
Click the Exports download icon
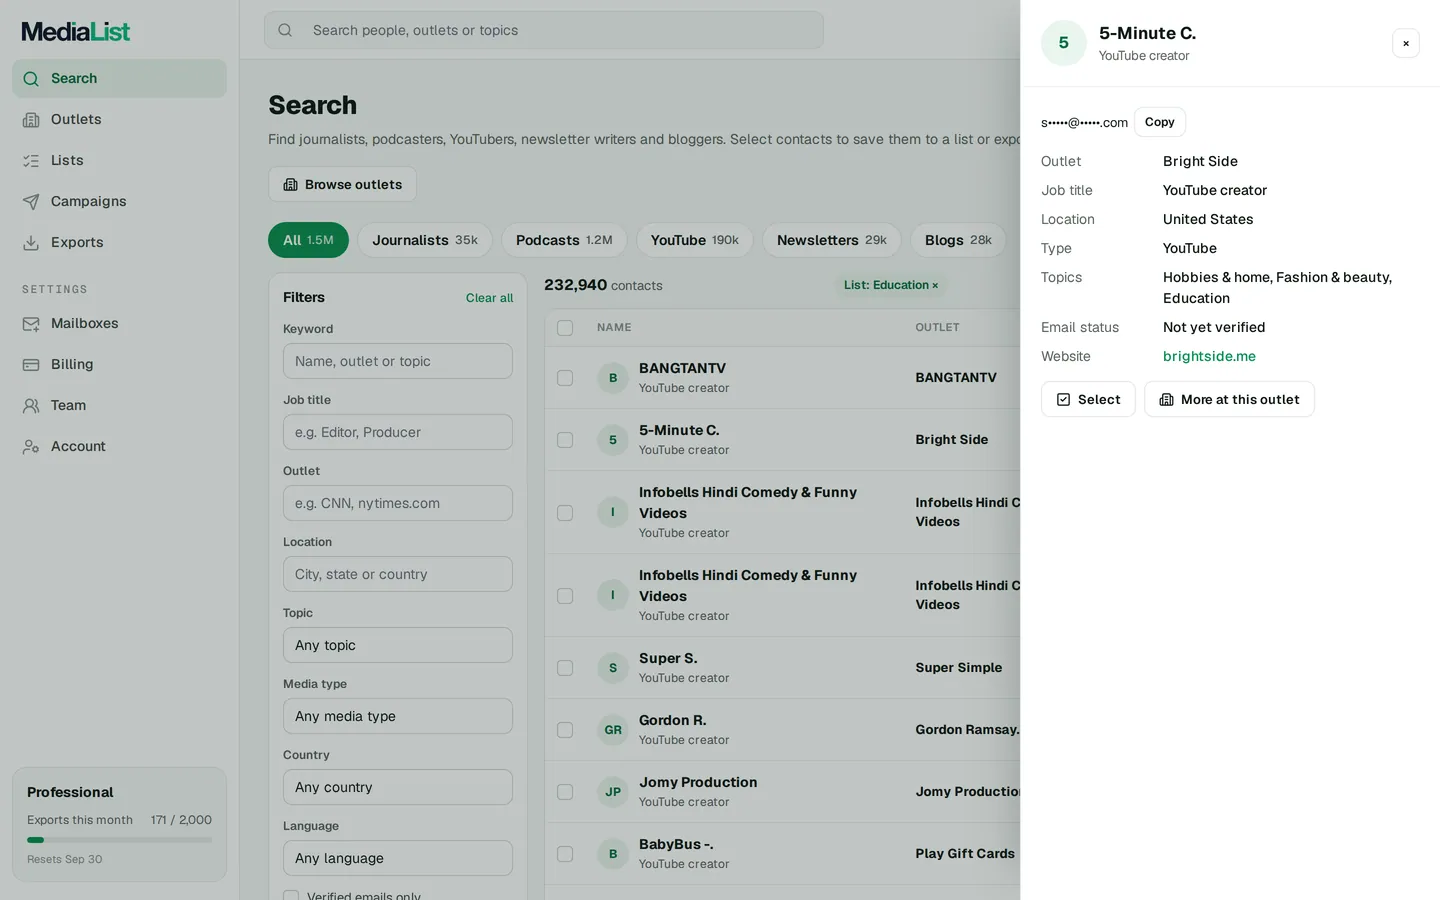pos(31,243)
